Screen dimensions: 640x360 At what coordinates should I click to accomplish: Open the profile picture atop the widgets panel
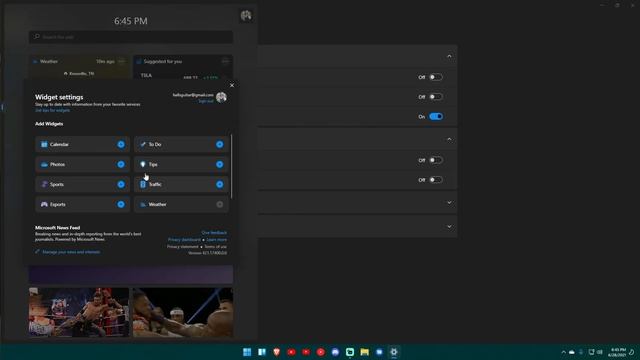[x=246, y=16]
